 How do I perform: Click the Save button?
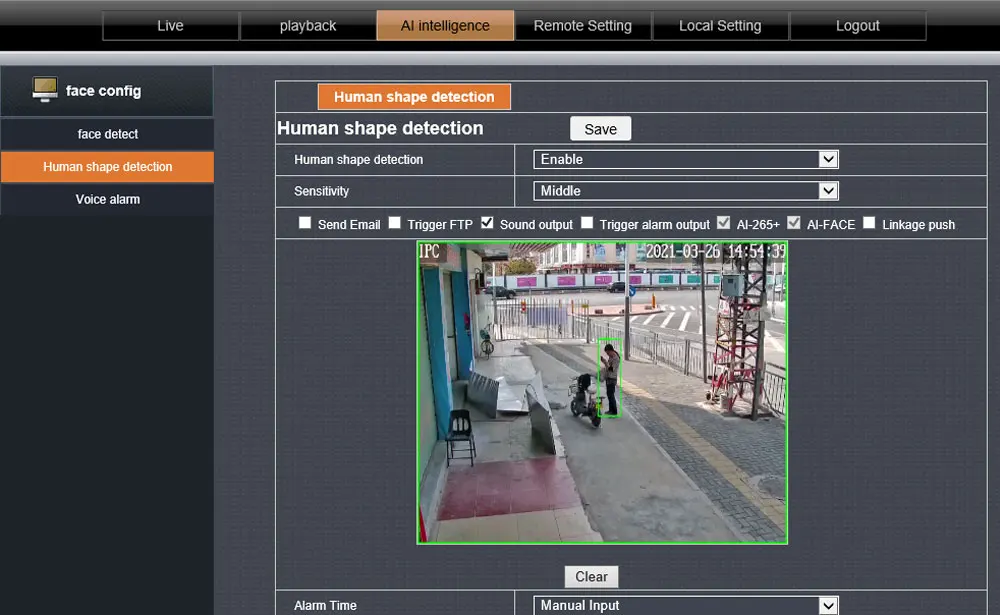pyautogui.click(x=600, y=129)
